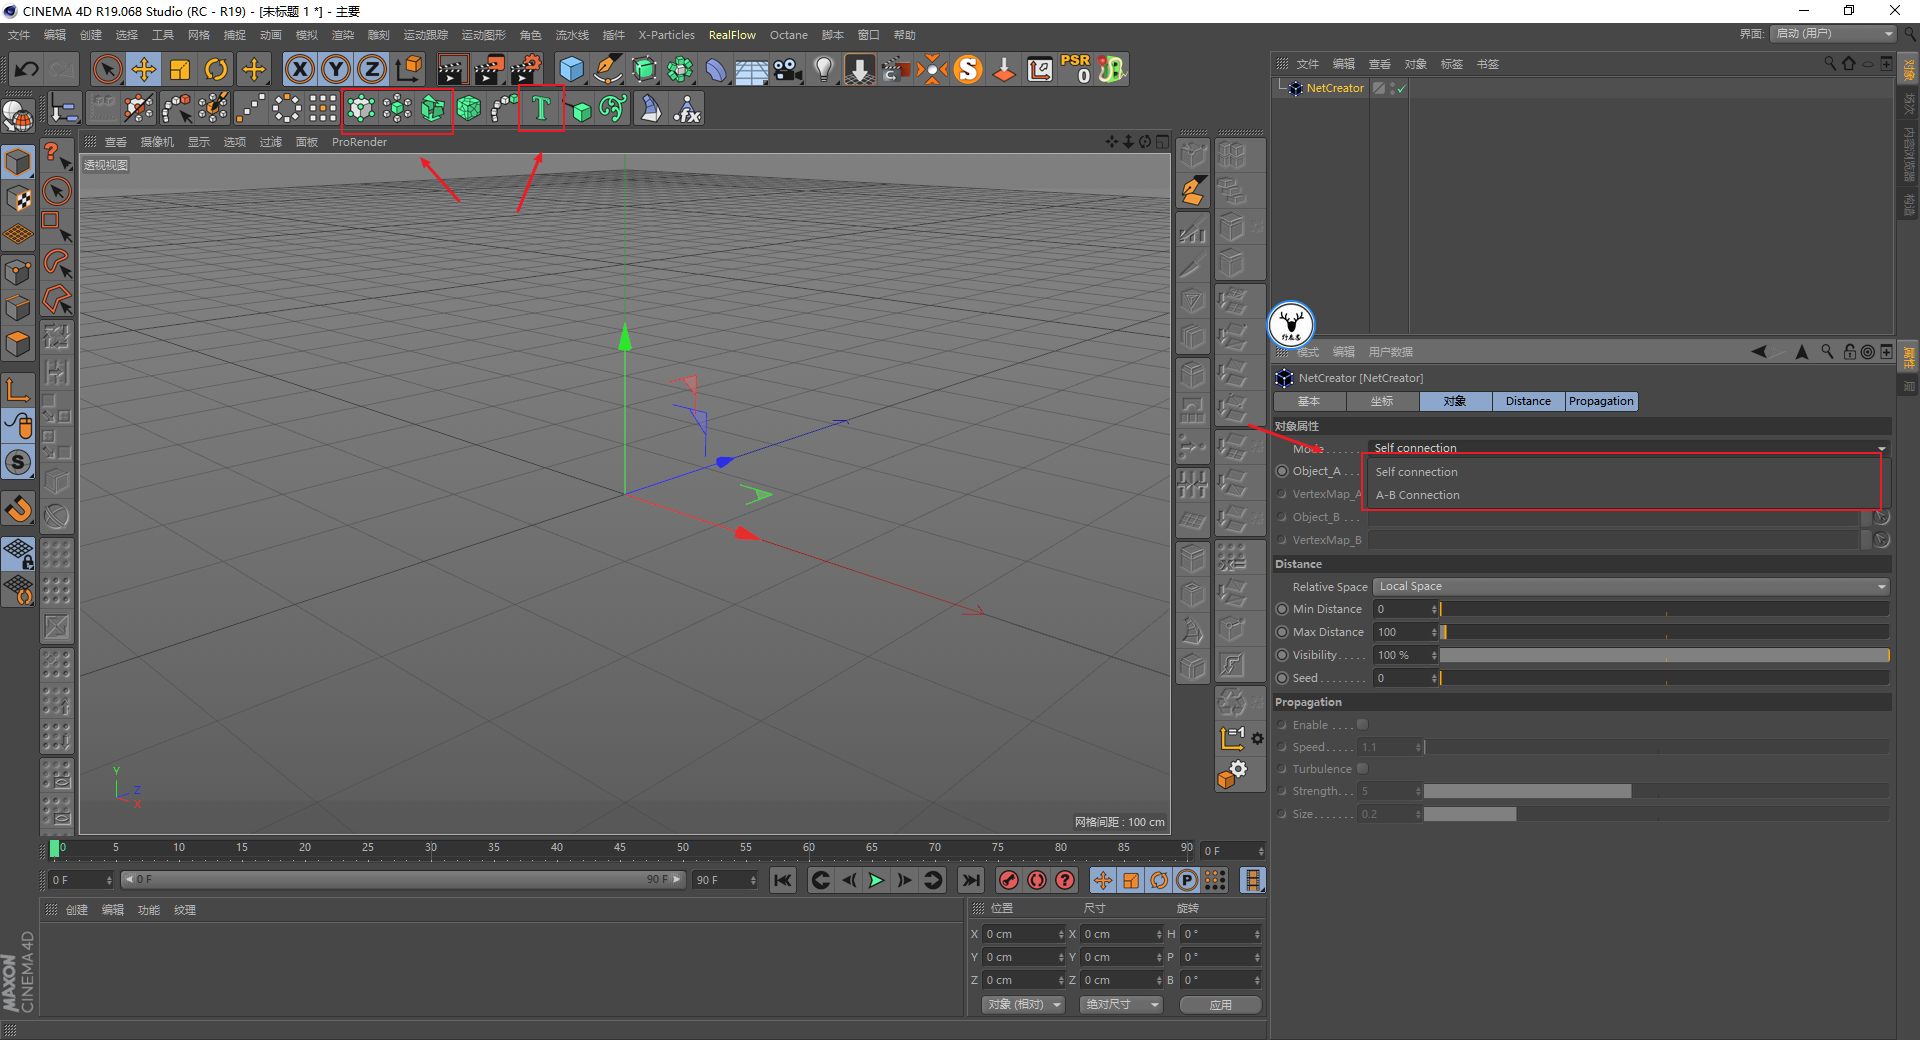This screenshot has width=1920, height=1040.
Task: Click the lock icon in Attribute Manager
Action: (1849, 351)
